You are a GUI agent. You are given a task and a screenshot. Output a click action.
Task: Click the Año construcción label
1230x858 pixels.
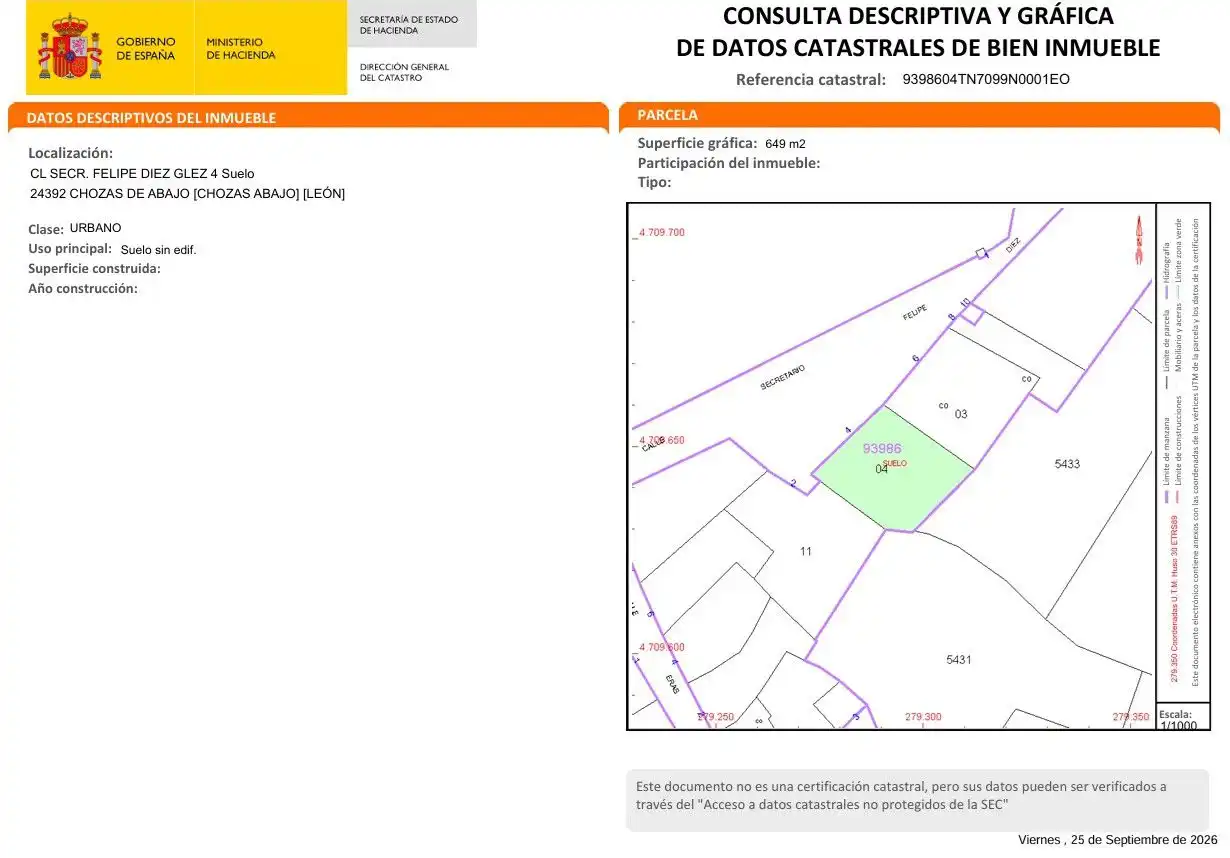click(x=83, y=288)
